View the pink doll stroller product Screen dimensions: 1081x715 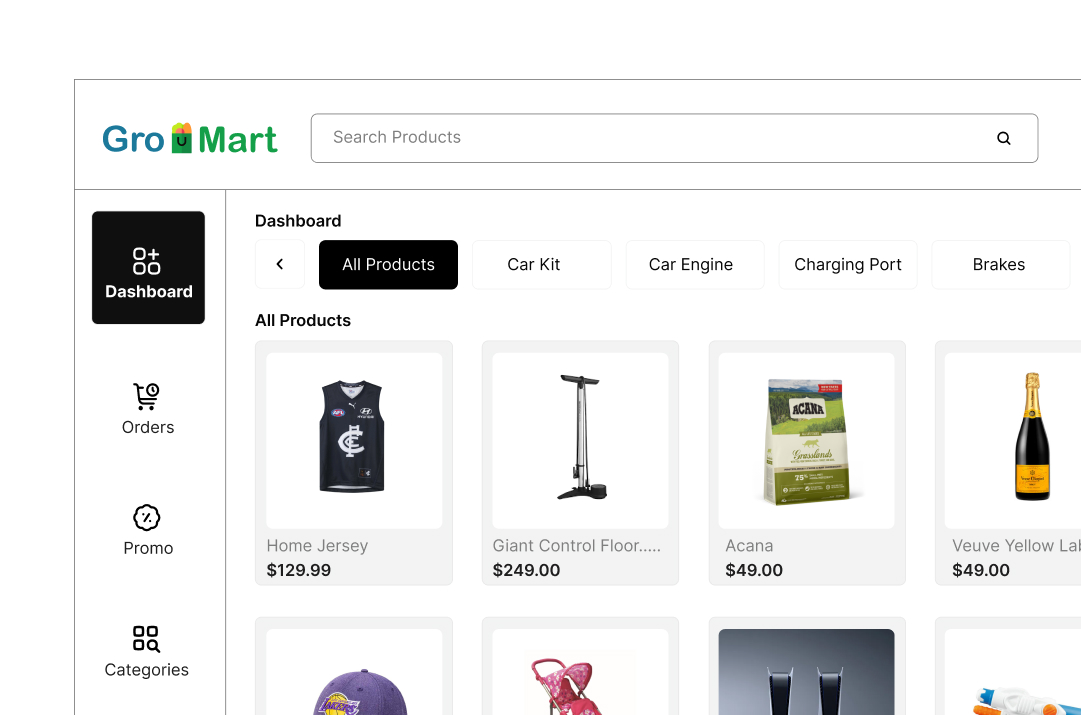point(580,667)
